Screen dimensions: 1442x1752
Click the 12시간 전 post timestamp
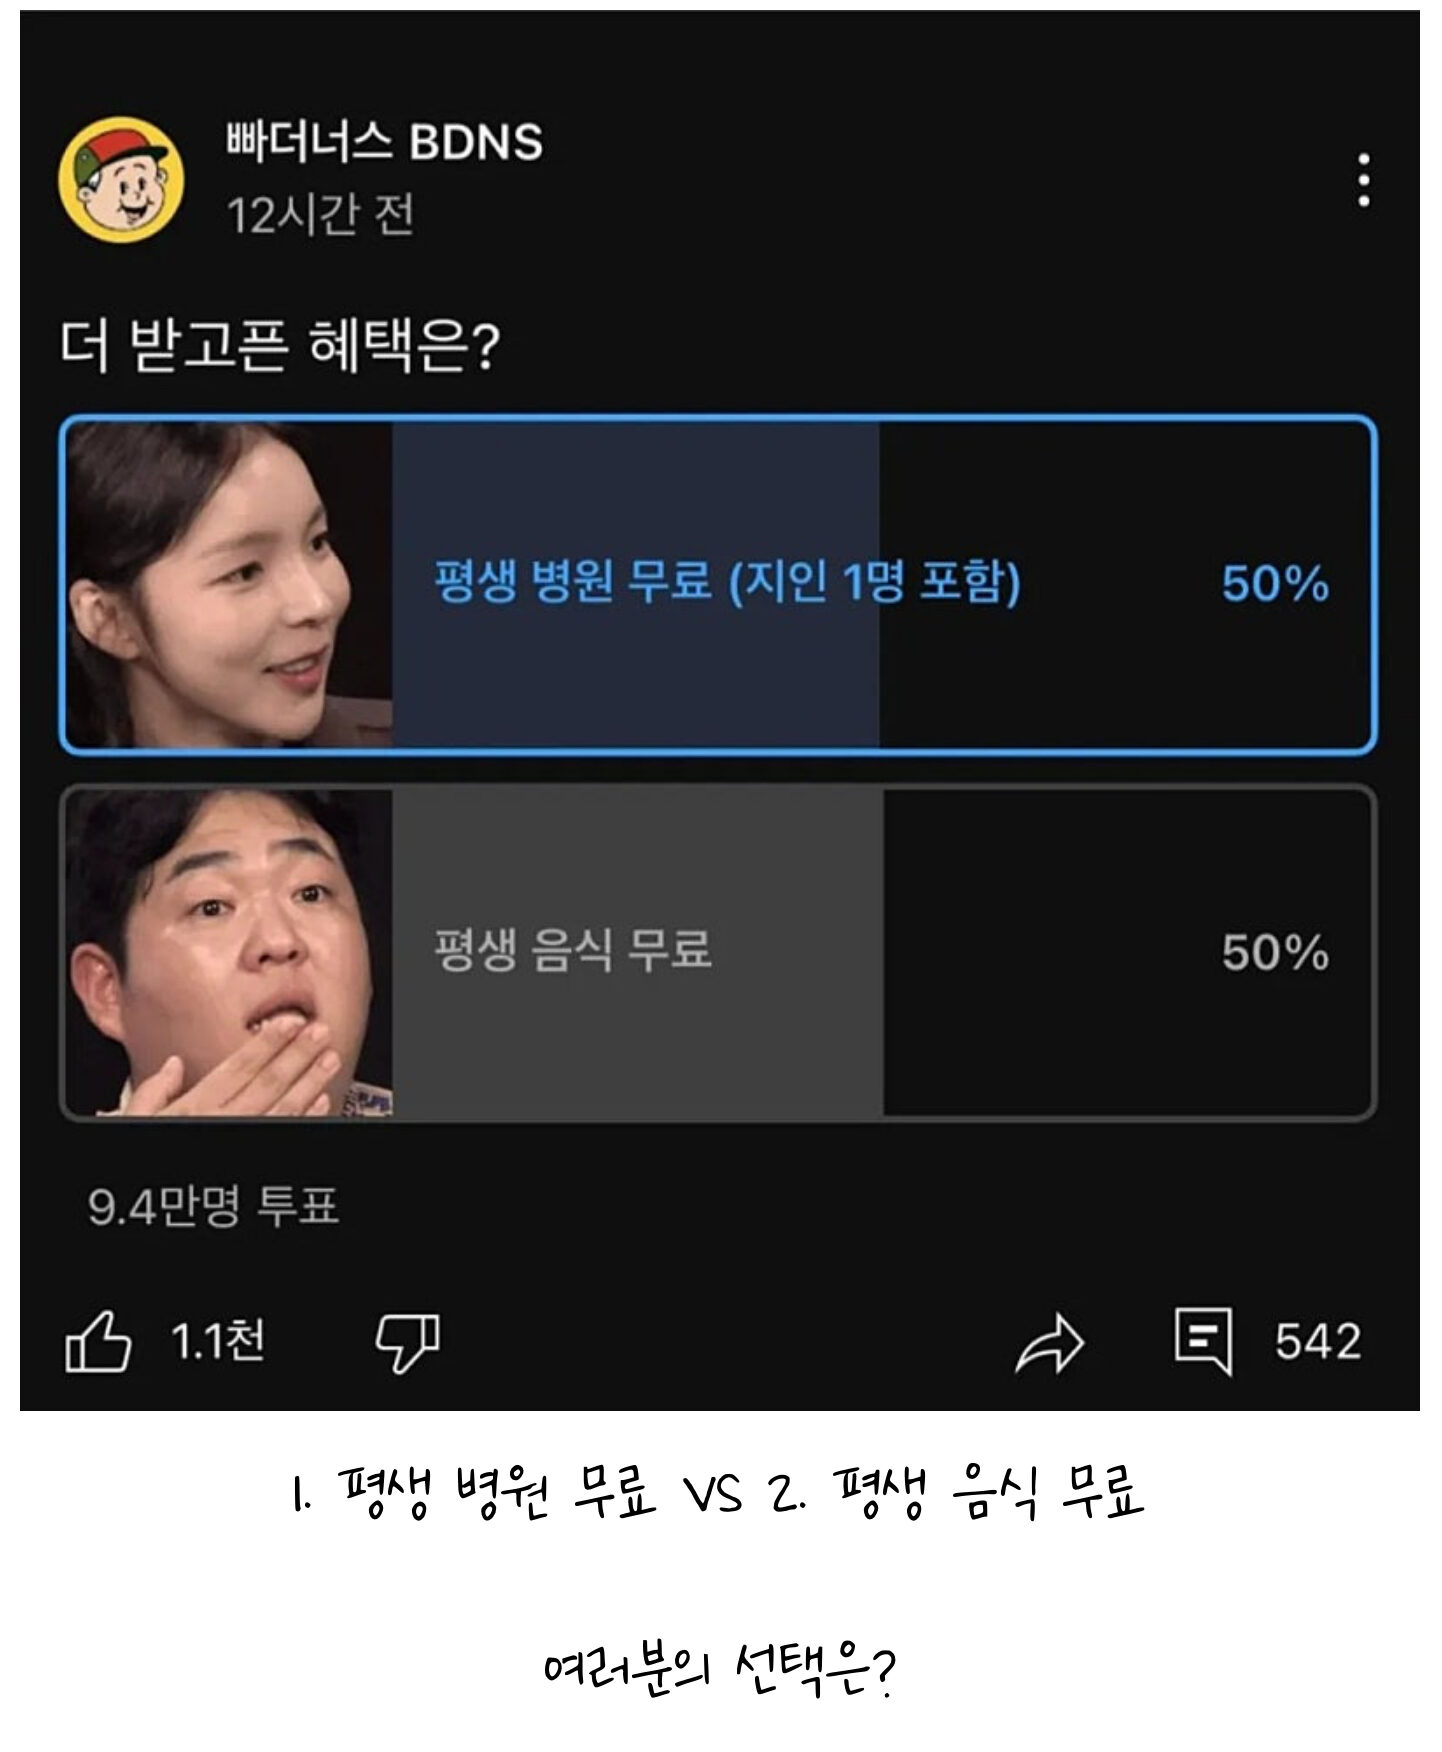(x=320, y=215)
